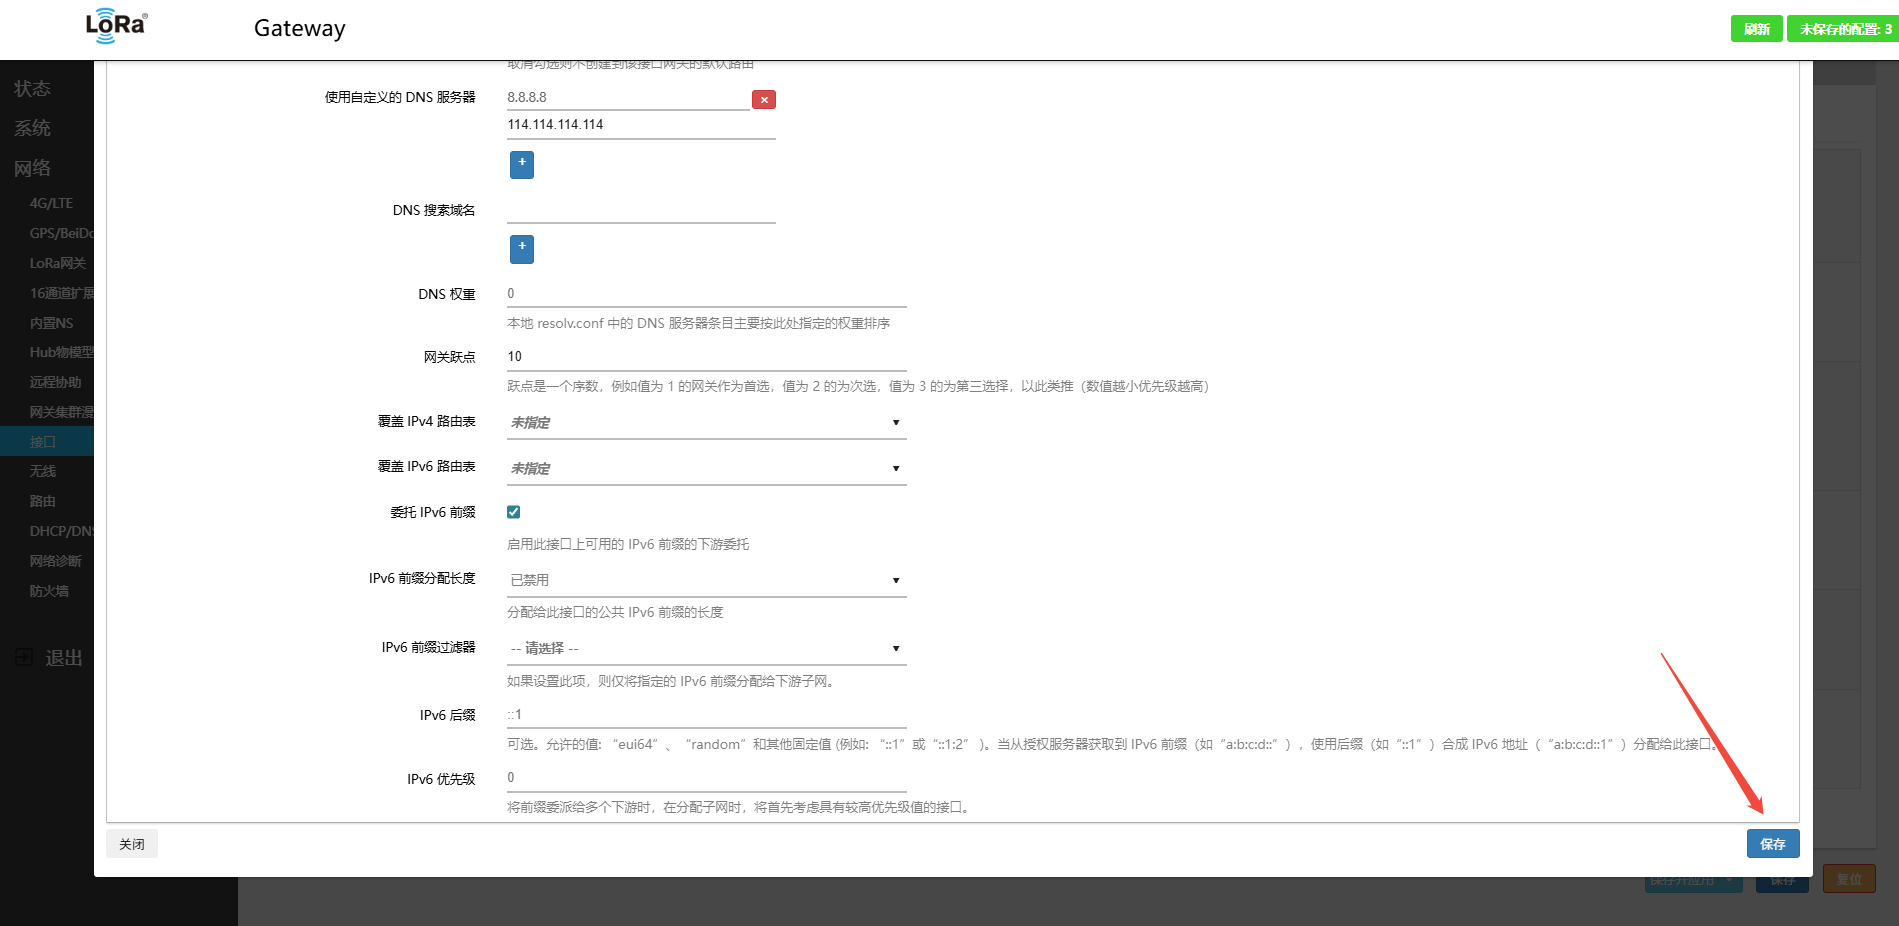The image size is (1899, 926).
Task: Open the IPv6 prefix filter dropdown
Action: pos(705,648)
